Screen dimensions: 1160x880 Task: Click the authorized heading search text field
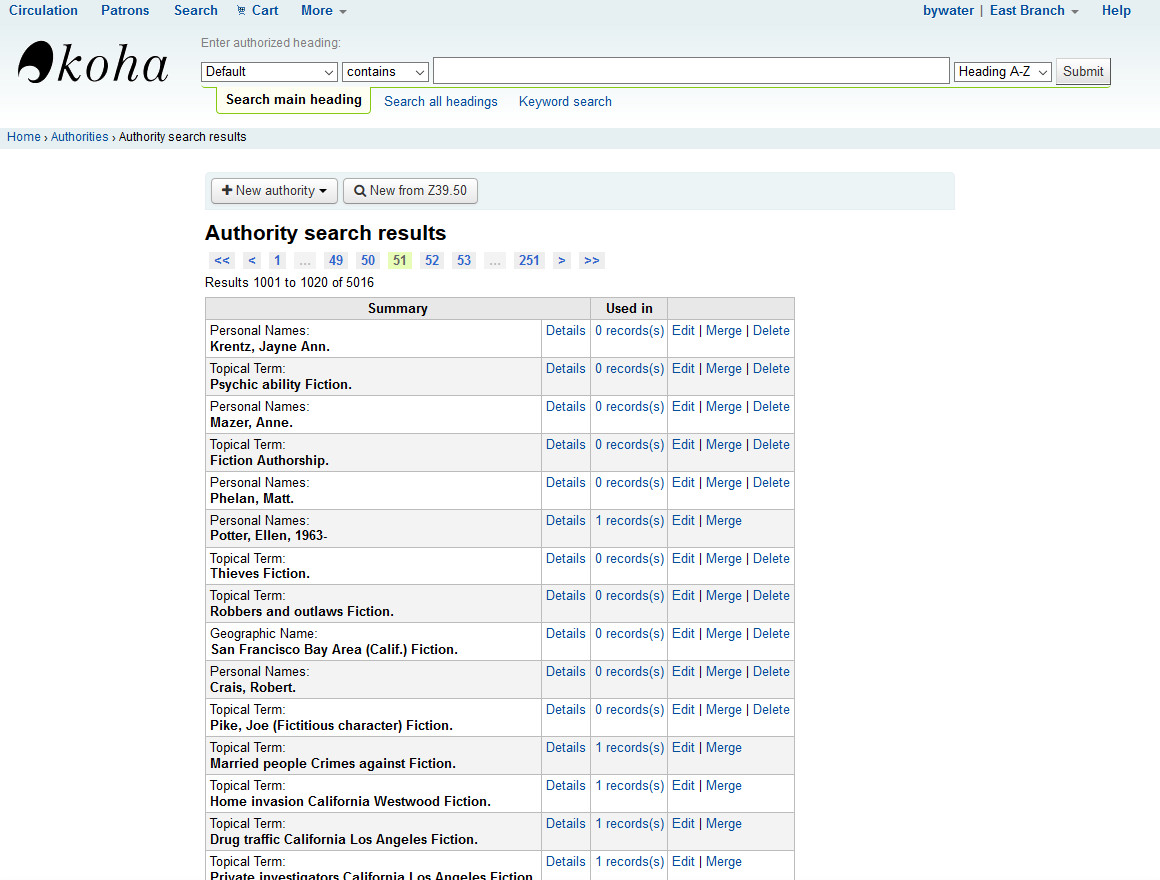coord(691,72)
